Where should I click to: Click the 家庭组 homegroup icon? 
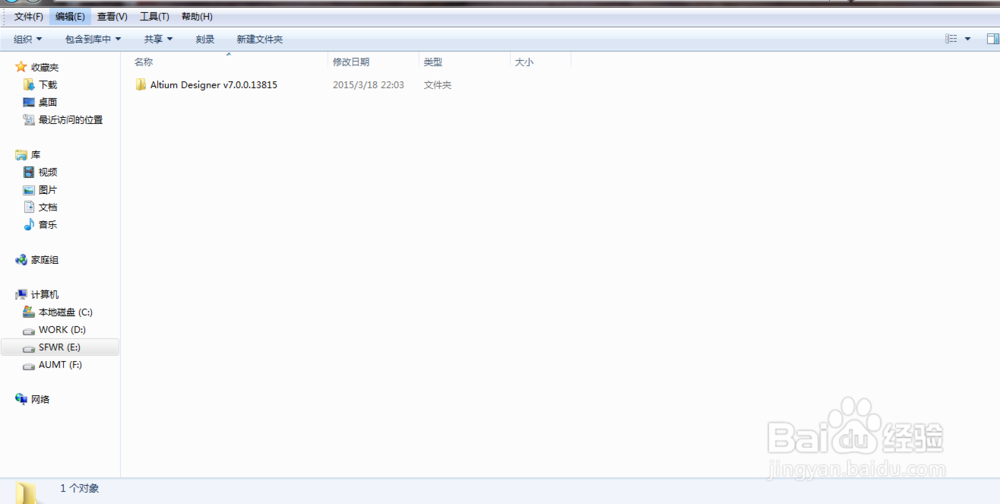pyautogui.click(x=21, y=260)
